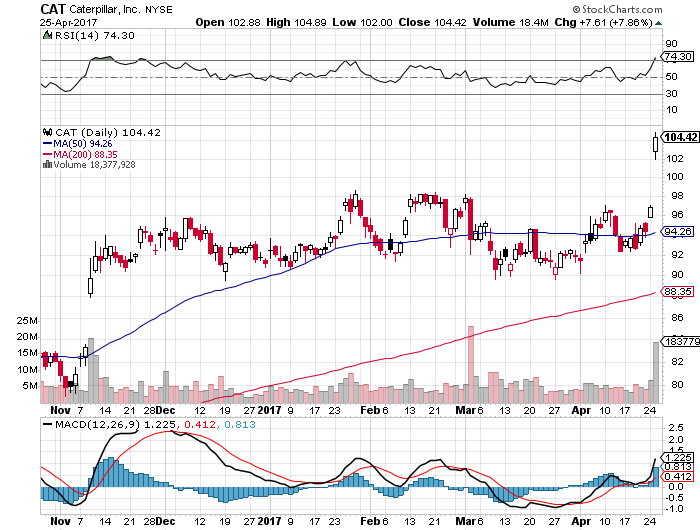Click the CAT (Daily) 104.42 legend
700x530 pixels.
[x=108, y=132]
